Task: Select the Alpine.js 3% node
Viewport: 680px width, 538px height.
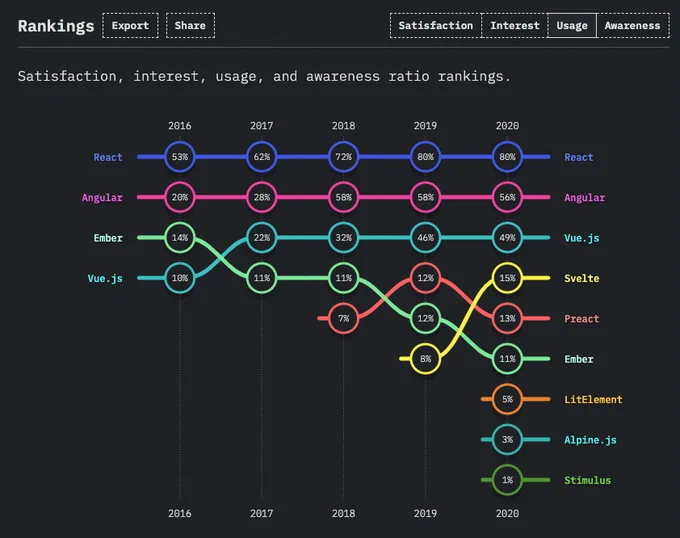Action: 507,440
